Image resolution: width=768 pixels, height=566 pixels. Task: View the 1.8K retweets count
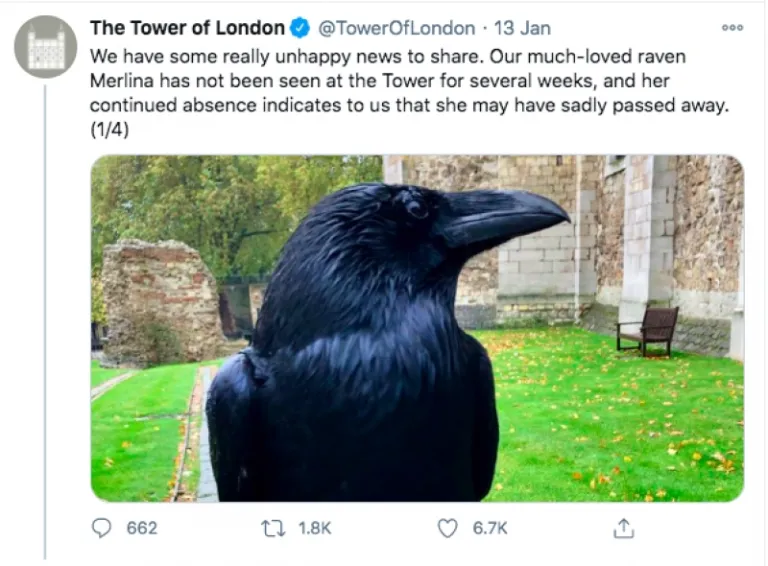click(x=313, y=527)
